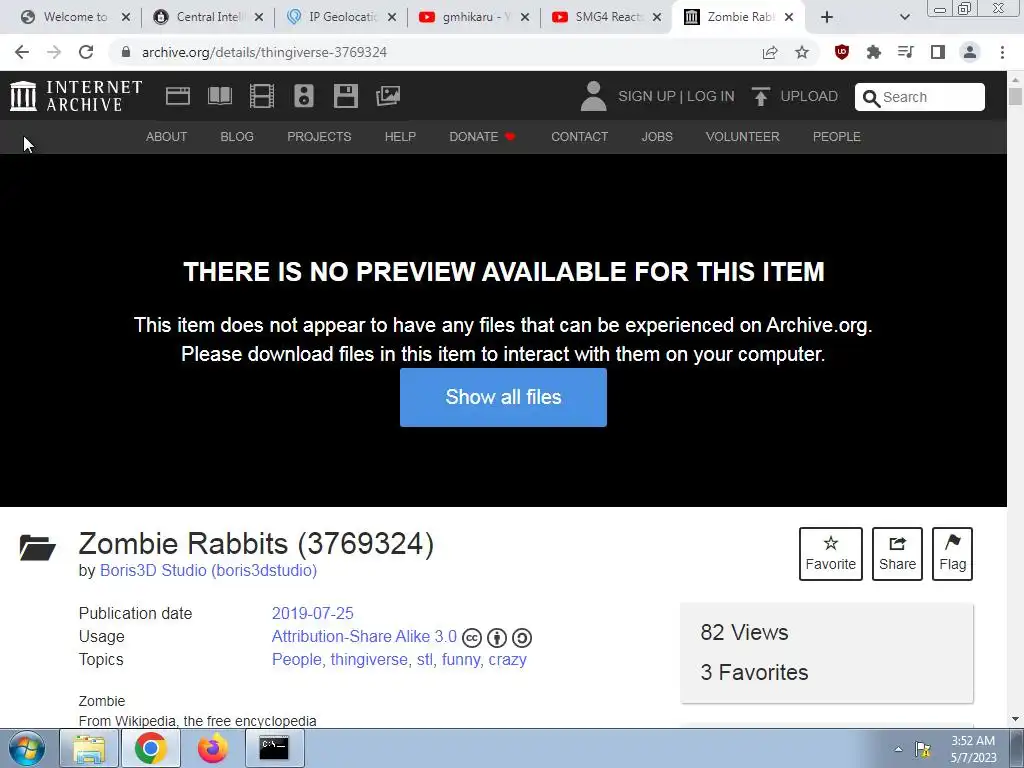Open the Video film strip icon

[262, 96]
